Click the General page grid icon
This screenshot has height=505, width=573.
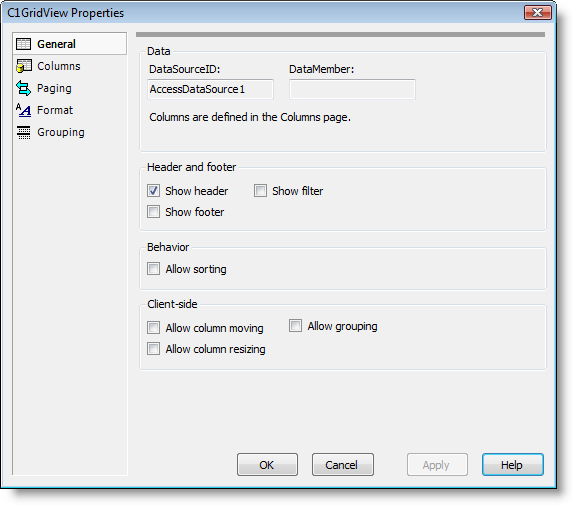(24, 44)
